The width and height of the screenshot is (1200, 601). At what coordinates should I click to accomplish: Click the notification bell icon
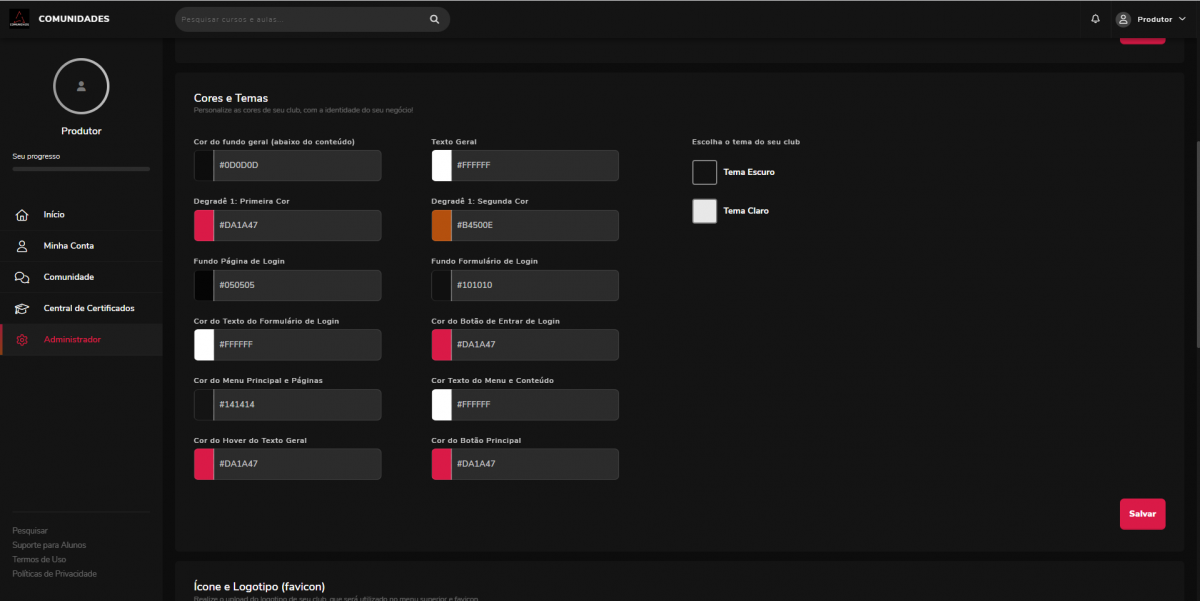coord(1095,19)
